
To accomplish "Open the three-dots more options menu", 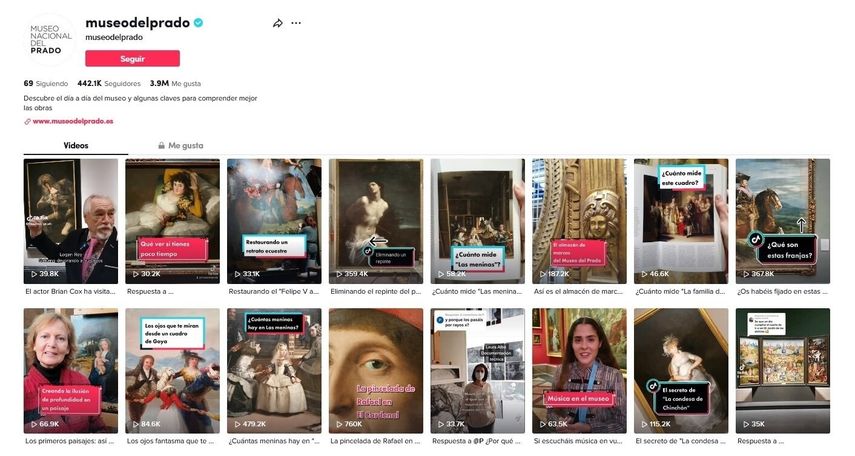I will (296, 23).
